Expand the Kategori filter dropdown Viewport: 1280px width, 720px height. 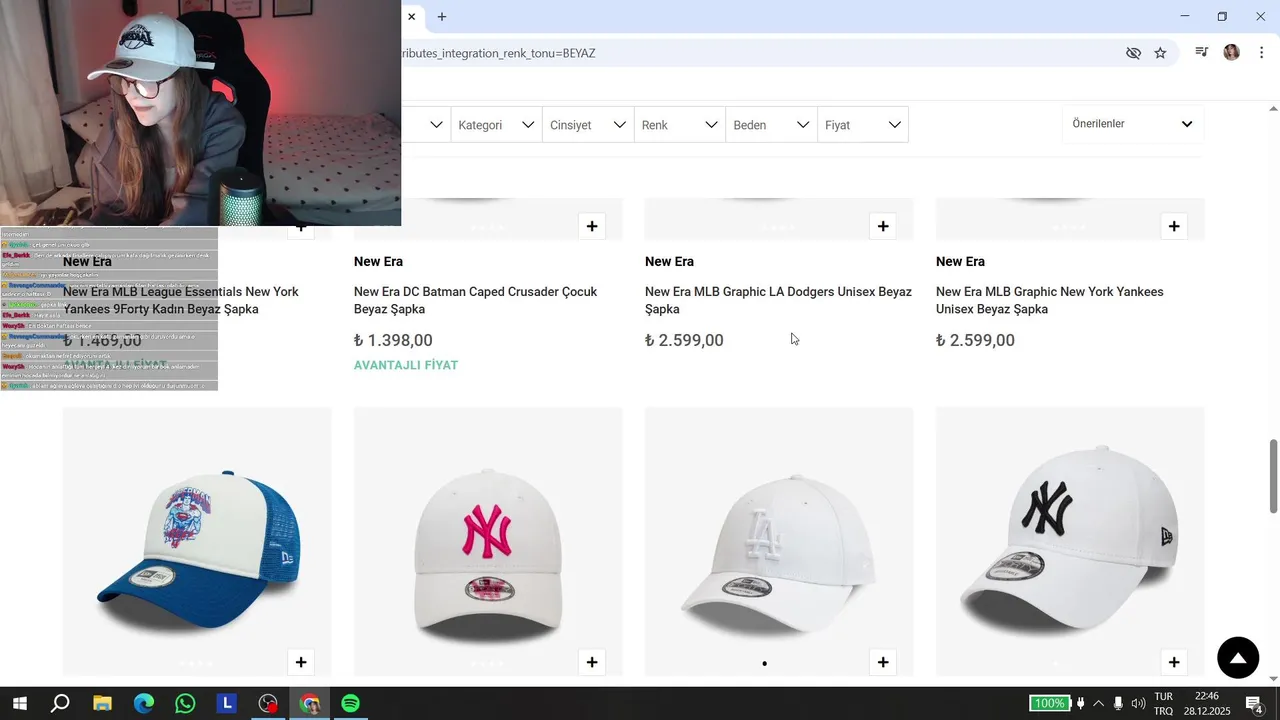[496, 125]
